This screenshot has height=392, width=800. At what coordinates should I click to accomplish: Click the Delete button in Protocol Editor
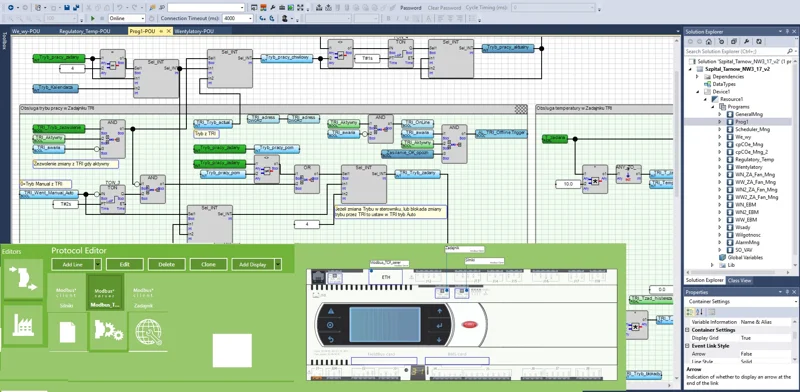[166, 264]
